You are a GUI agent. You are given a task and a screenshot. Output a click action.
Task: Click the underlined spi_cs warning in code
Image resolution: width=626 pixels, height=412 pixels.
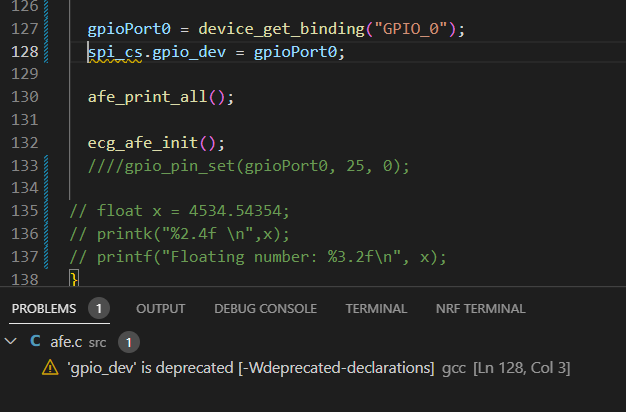click(x=115, y=52)
